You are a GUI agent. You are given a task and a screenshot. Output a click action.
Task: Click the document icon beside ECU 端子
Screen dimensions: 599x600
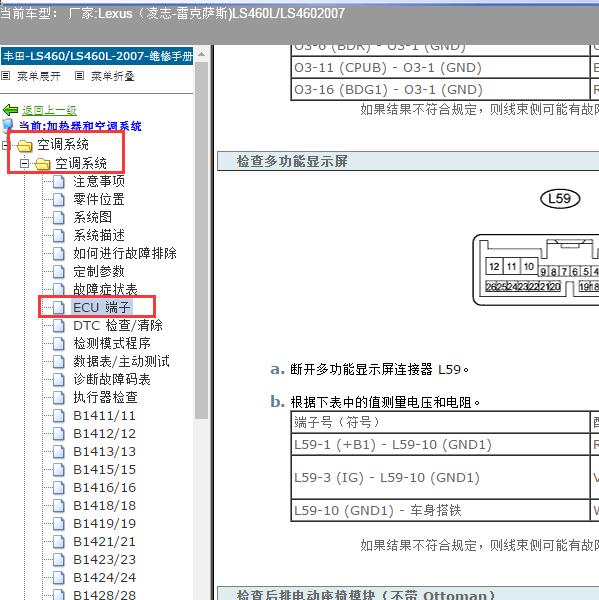[x=59, y=307]
